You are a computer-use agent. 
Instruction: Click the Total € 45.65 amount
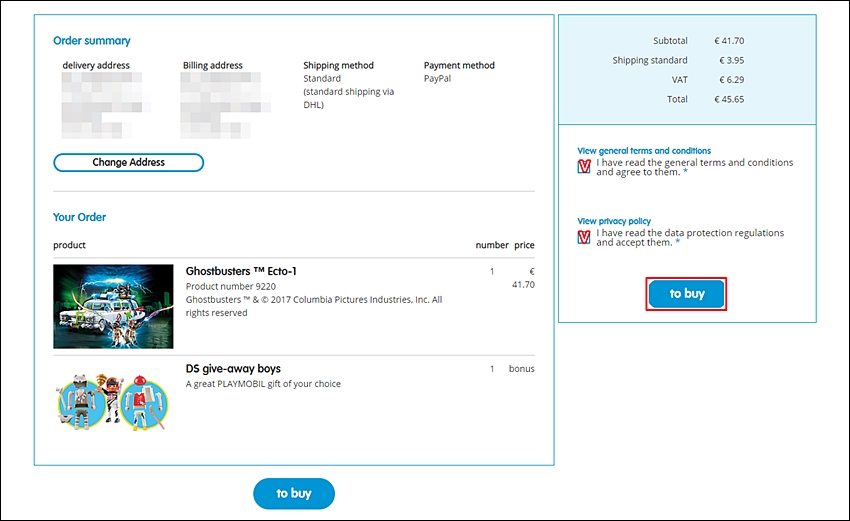[729, 99]
